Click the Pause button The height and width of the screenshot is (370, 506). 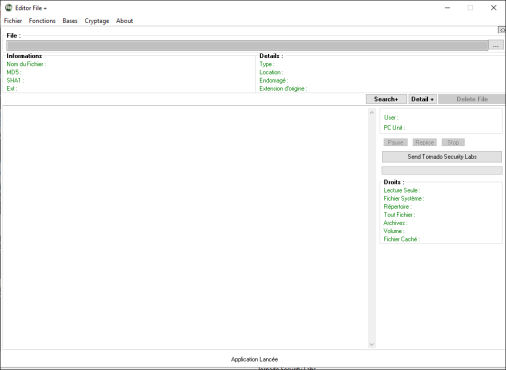click(396, 142)
